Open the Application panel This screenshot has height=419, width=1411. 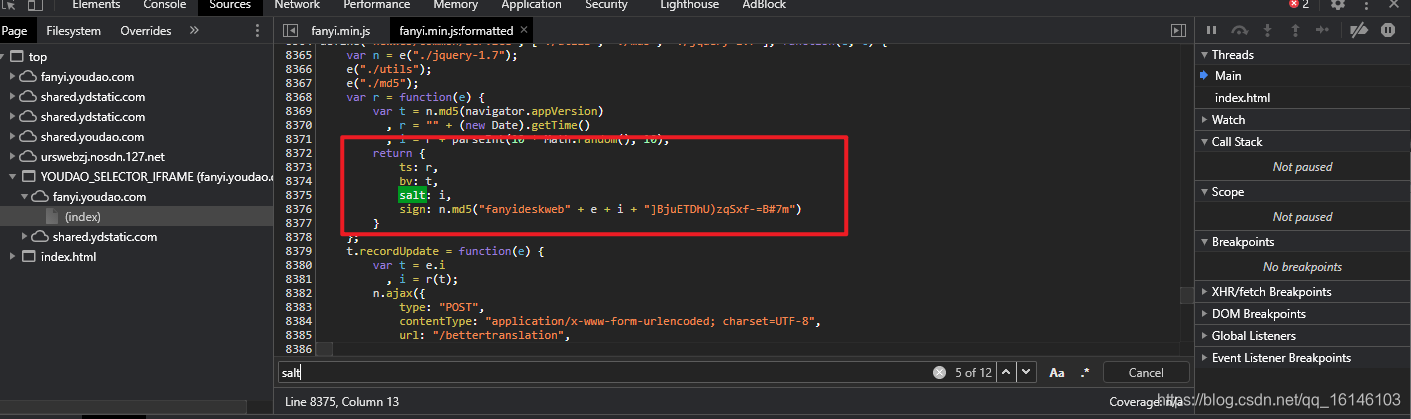[x=531, y=5]
